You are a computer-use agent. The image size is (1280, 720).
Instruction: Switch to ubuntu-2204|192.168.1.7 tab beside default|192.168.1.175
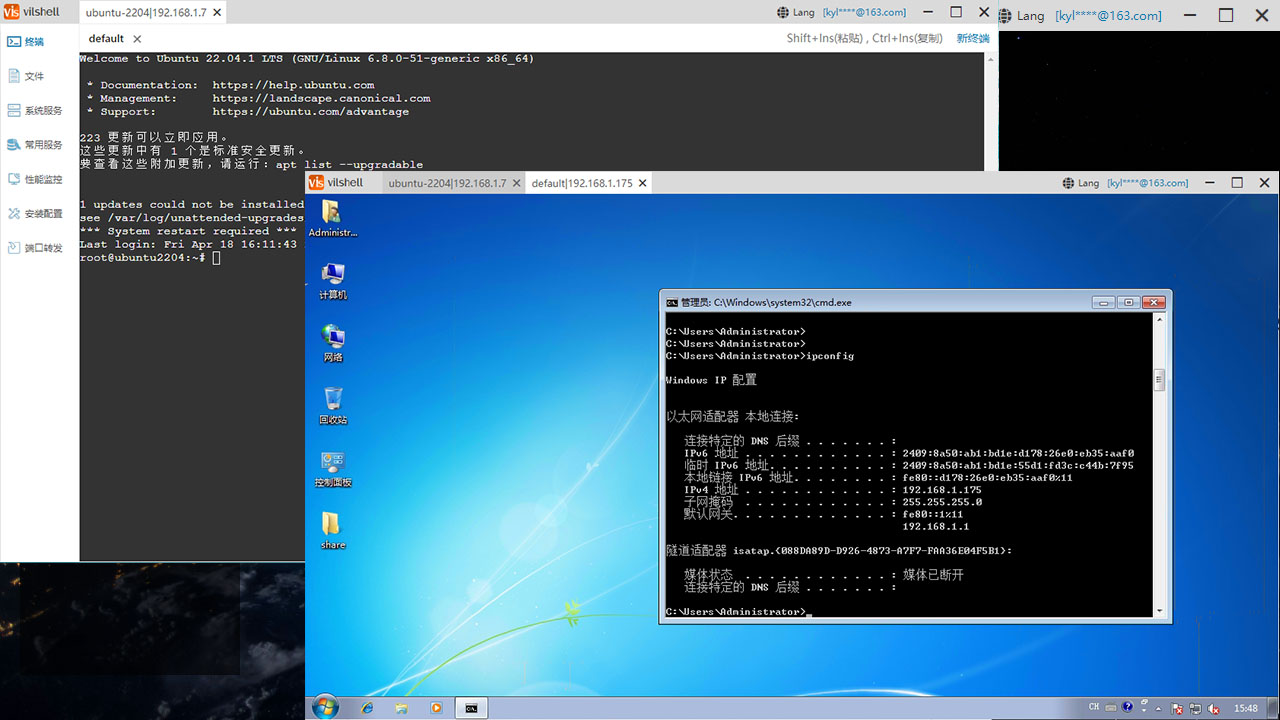tap(447, 183)
